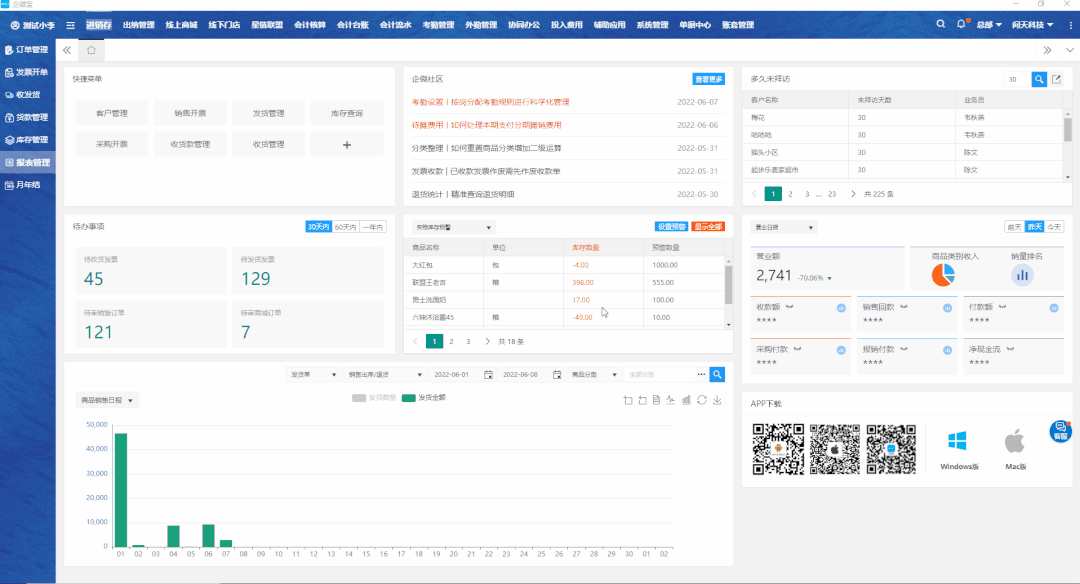Expand the 发货单 type dropdown
Screen dimensions: 1080x584
[311, 374]
